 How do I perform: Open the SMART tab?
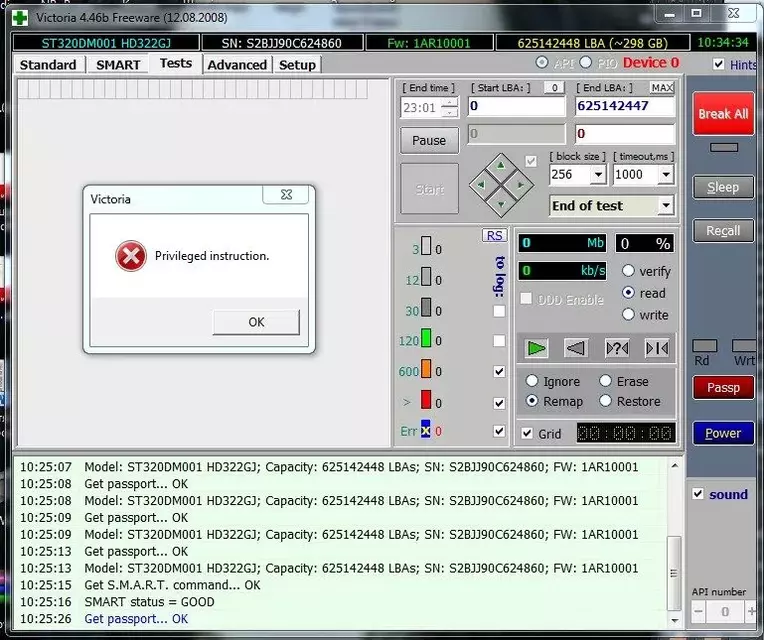118,65
